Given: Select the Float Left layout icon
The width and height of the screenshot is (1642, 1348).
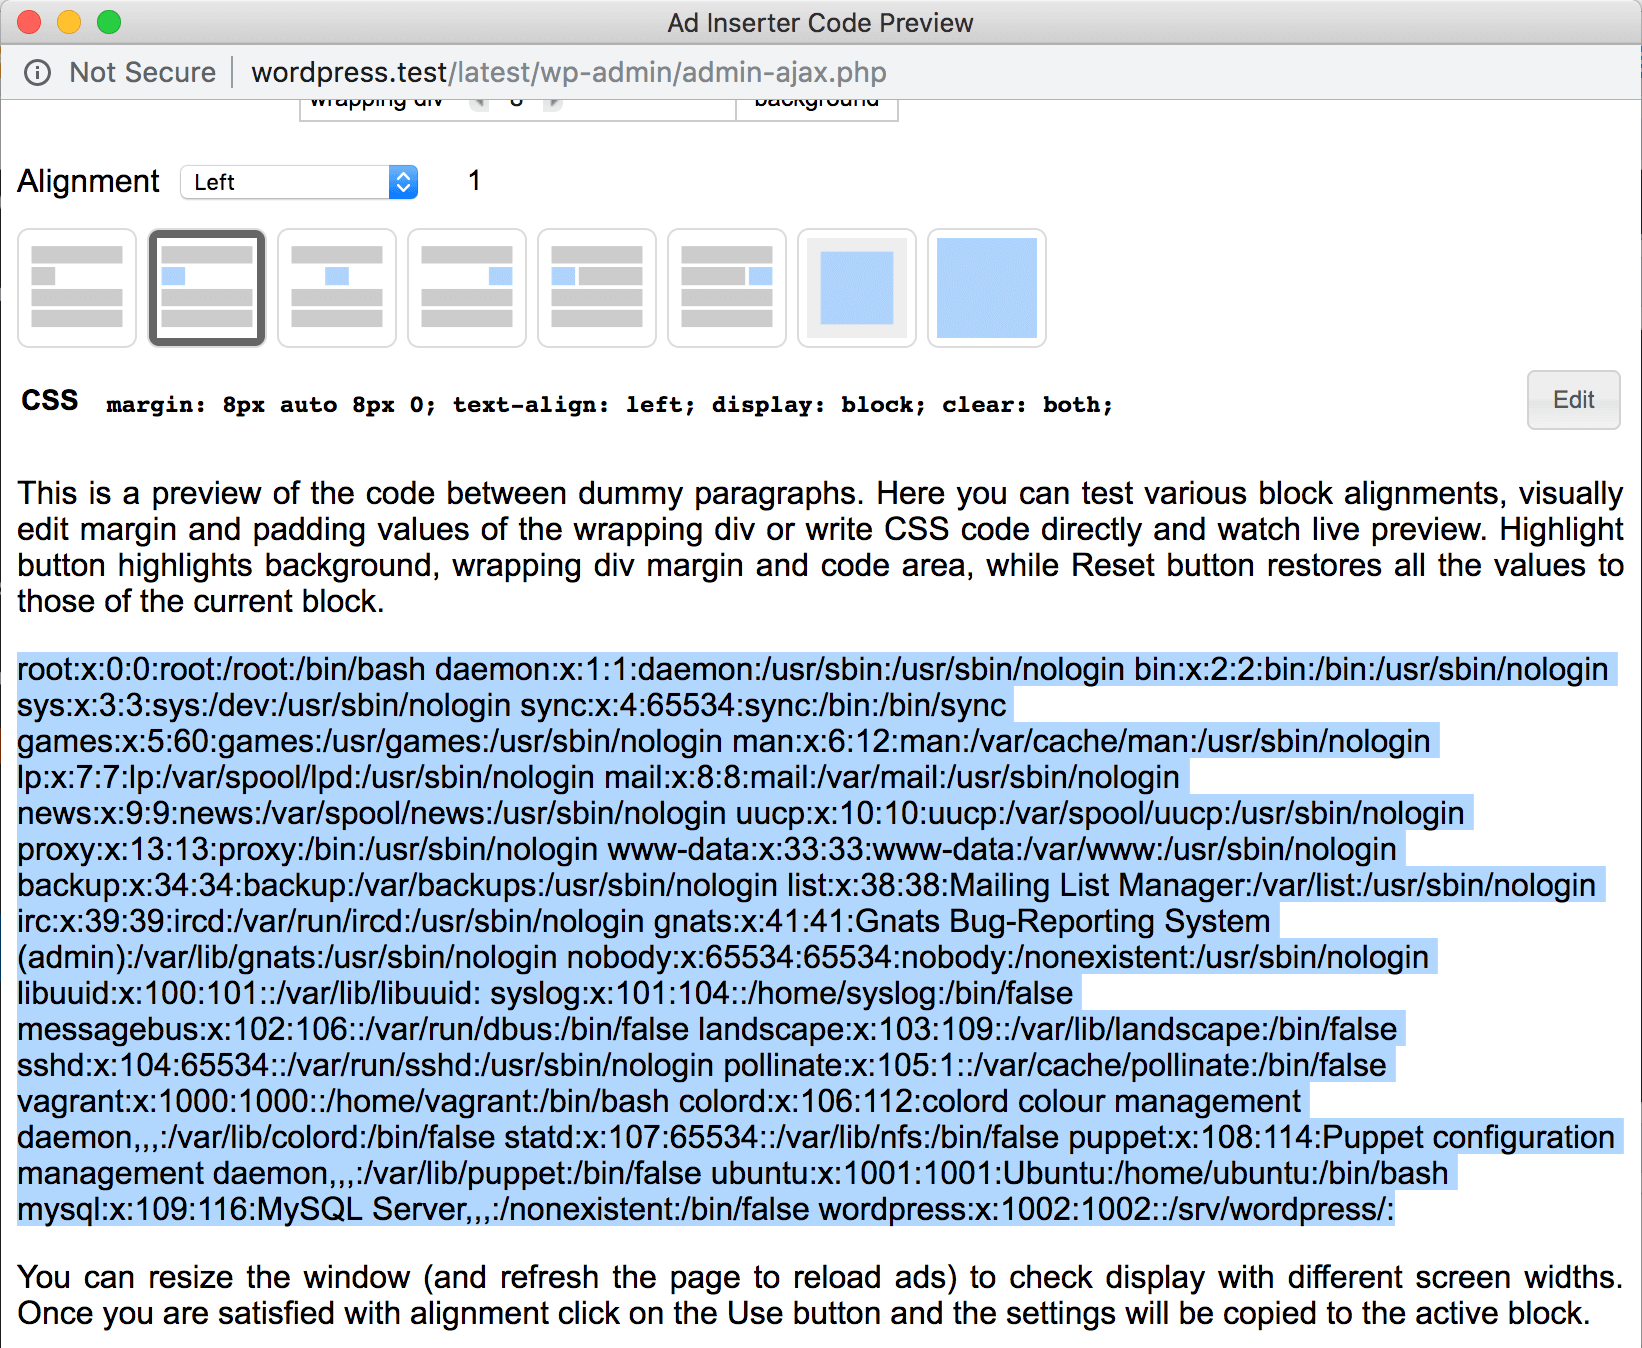Looking at the screenshot, I should coord(597,288).
